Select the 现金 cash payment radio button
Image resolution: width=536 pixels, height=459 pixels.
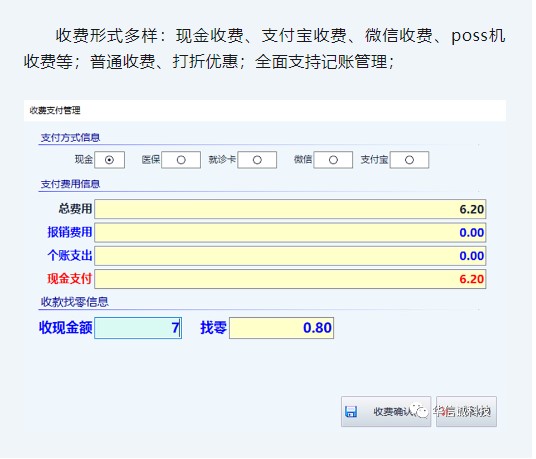(109, 160)
